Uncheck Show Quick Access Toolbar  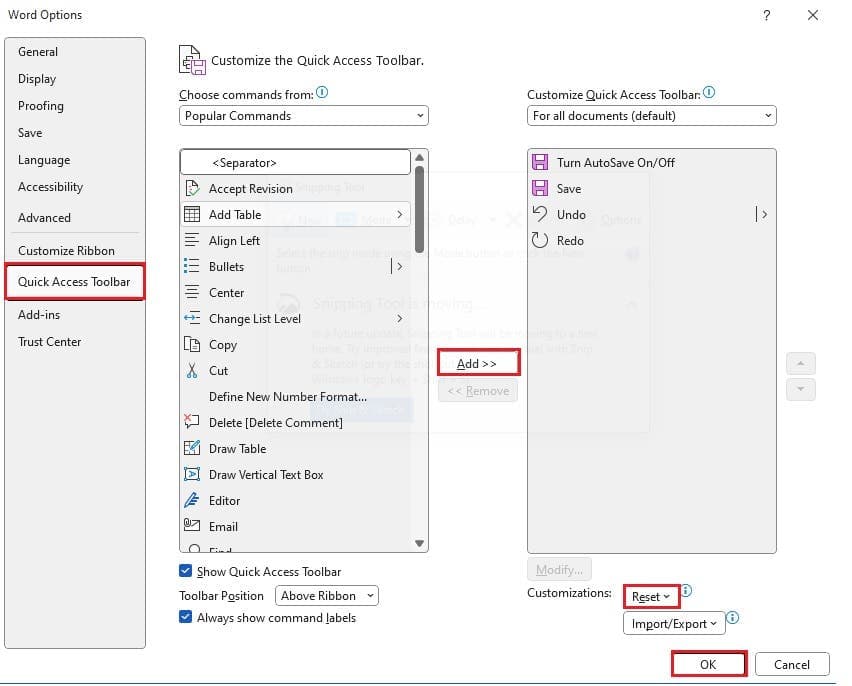click(185, 572)
